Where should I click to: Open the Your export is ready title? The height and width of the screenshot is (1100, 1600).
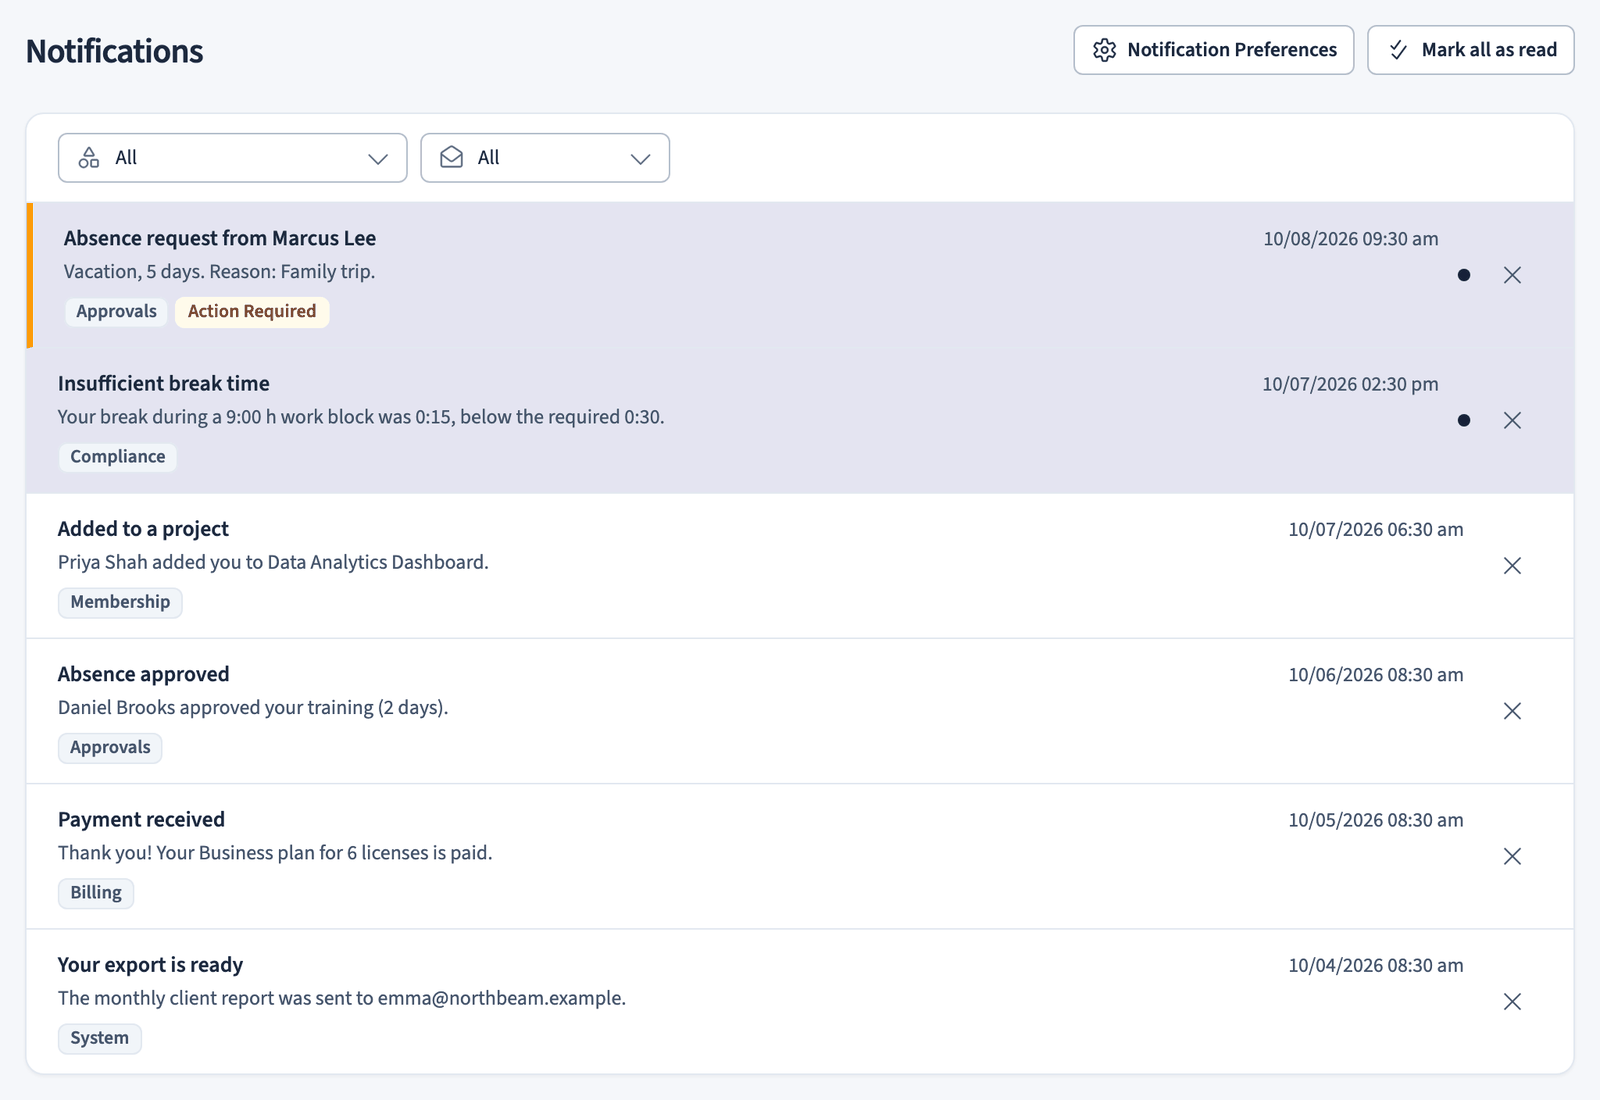click(150, 965)
